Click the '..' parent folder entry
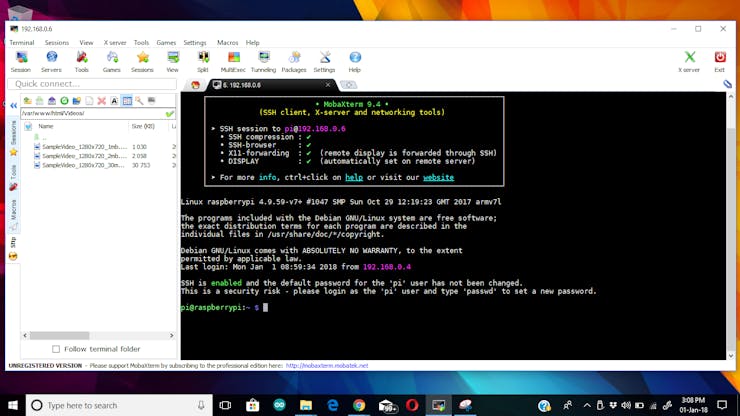Image resolution: width=740 pixels, height=416 pixels. coord(40,137)
